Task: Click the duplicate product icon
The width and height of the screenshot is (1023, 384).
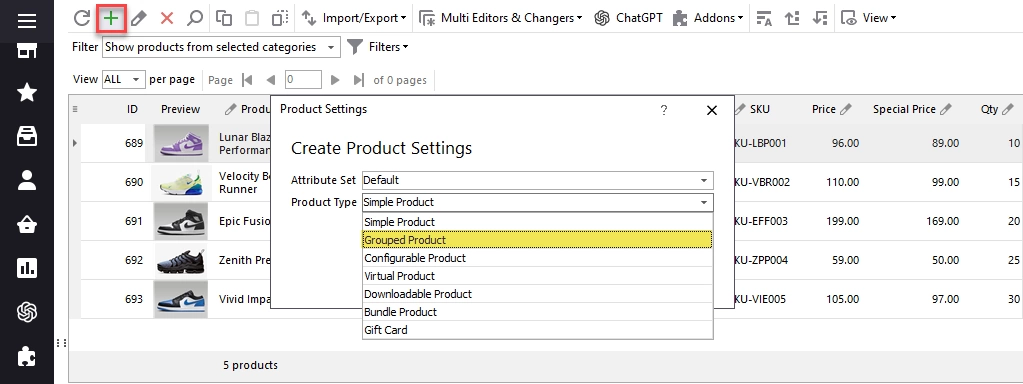Action: pos(280,18)
